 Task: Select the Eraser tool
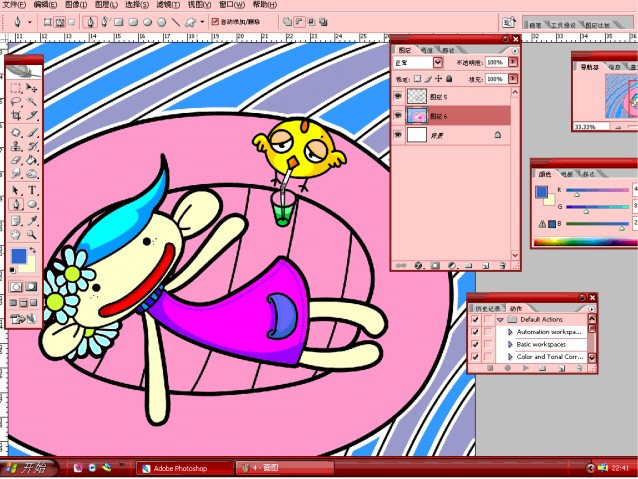click(16, 160)
